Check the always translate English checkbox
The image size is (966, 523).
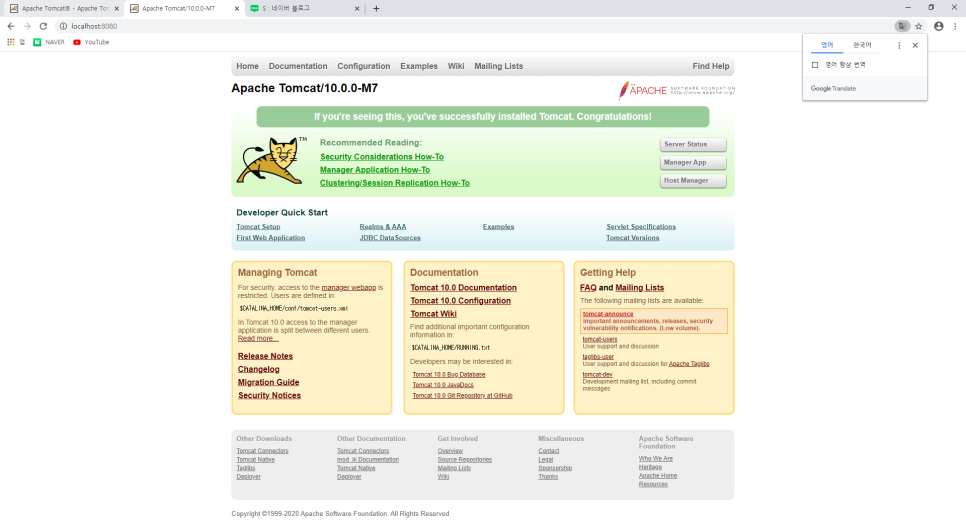coord(815,65)
